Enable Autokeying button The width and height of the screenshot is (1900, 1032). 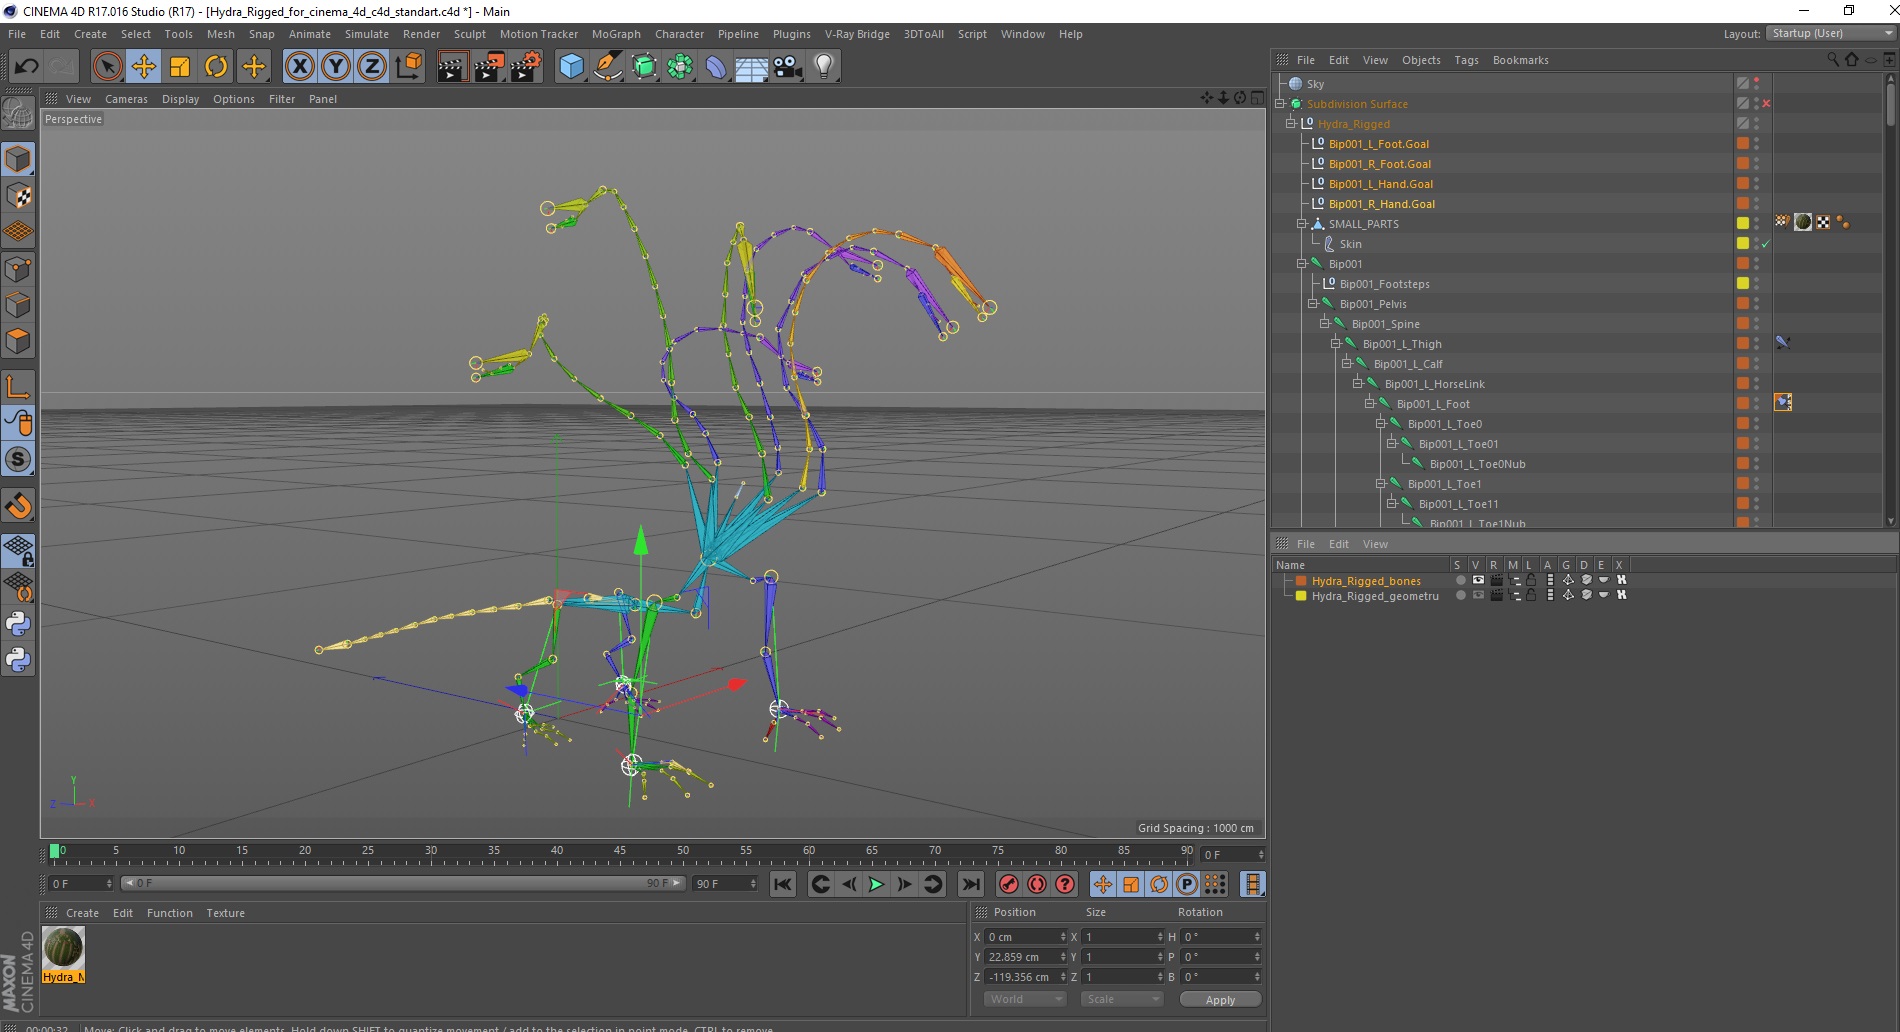tap(1037, 884)
